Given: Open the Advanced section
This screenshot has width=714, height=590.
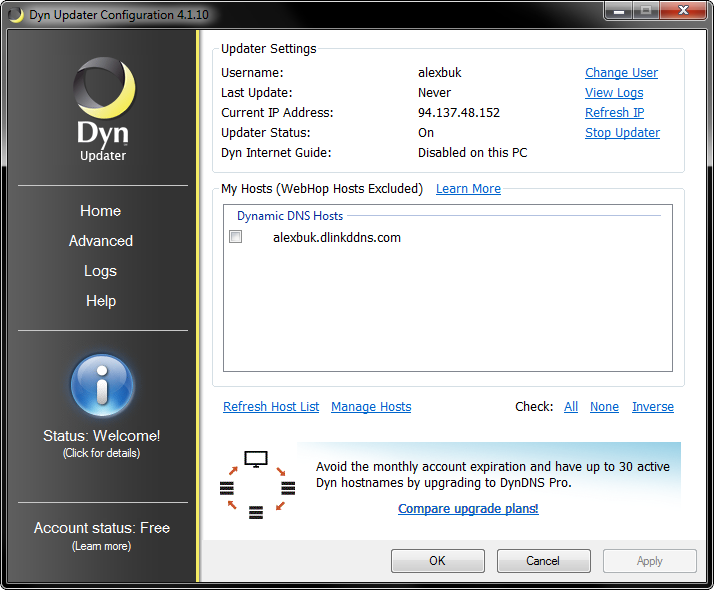Looking at the screenshot, I should [101, 241].
